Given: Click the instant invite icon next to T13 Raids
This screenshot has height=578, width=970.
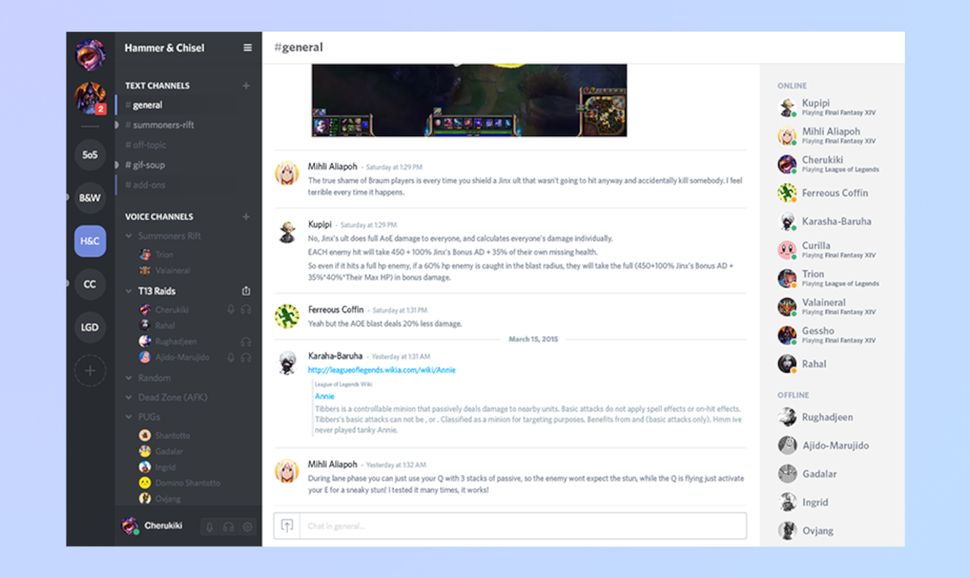Looking at the screenshot, I should 245,291.
